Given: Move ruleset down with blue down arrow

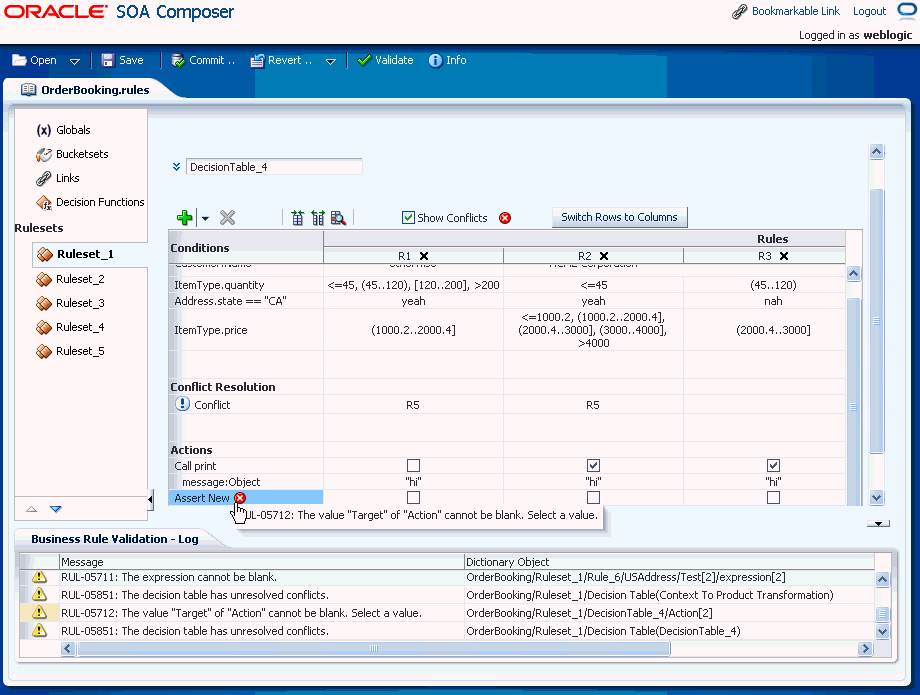Looking at the screenshot, I should point(56,509).
